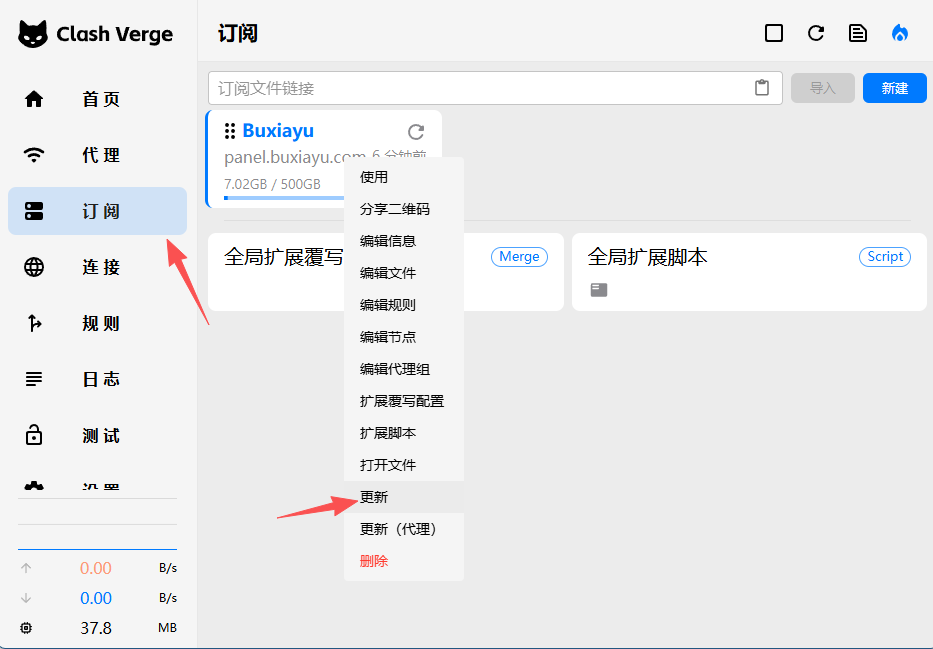Screen dimensions: 933x649
Task: Click the paste clipboard icon in URL field
Action: (x=762, y=88)
